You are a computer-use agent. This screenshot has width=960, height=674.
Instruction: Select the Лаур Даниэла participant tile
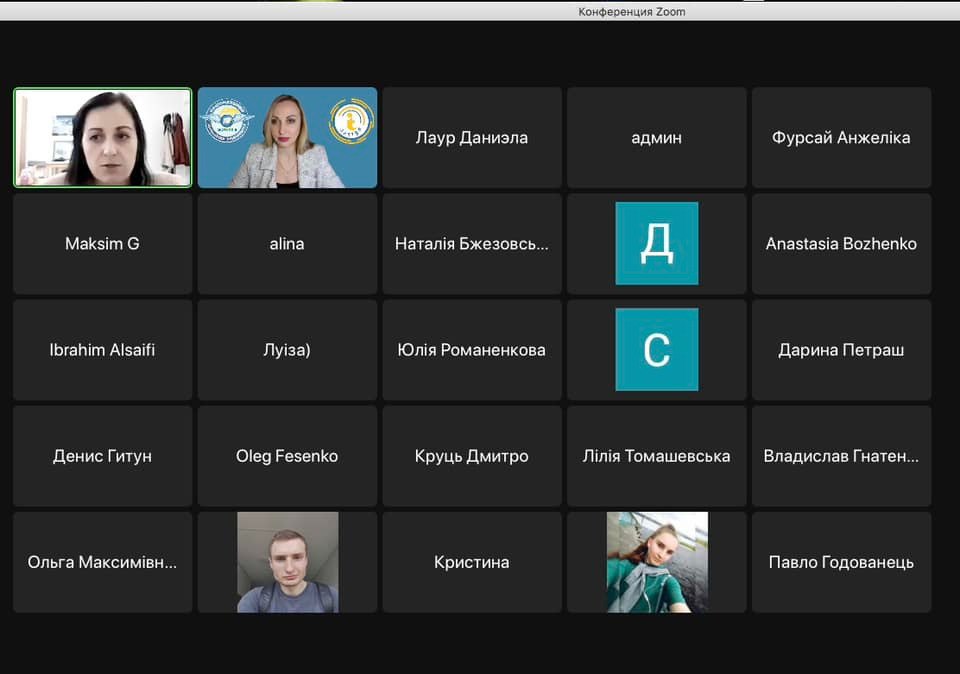pyautogui.click(x=472, y=137)
